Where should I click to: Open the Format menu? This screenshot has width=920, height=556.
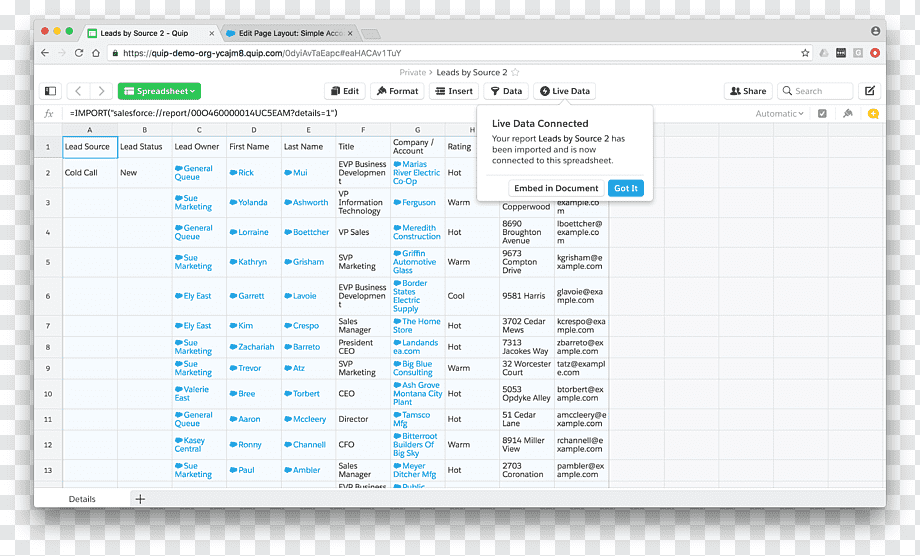tap(397, 91)
